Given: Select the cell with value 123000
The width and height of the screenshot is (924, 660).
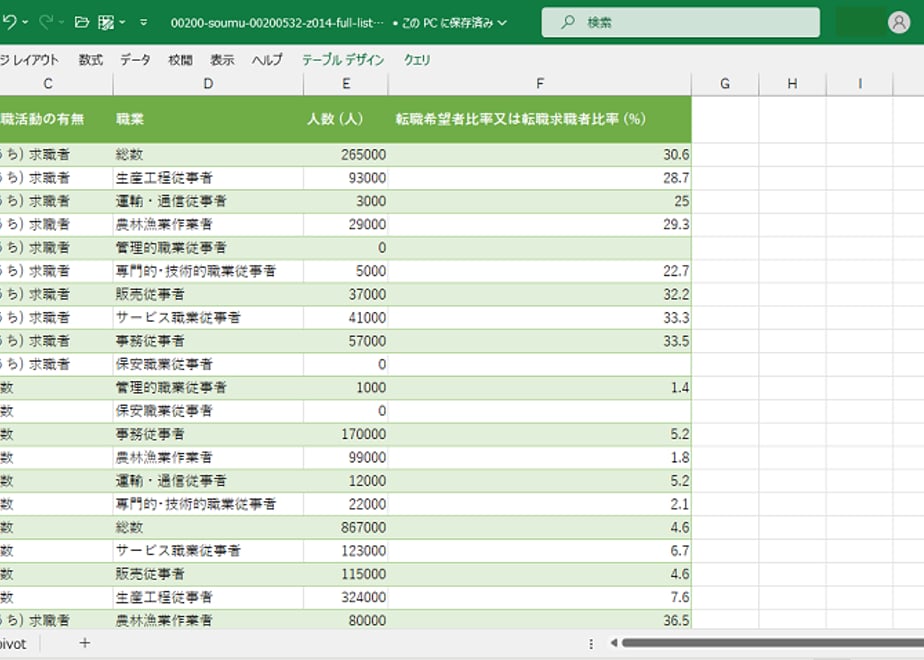Looking at the screenshot, I should 346,551.
